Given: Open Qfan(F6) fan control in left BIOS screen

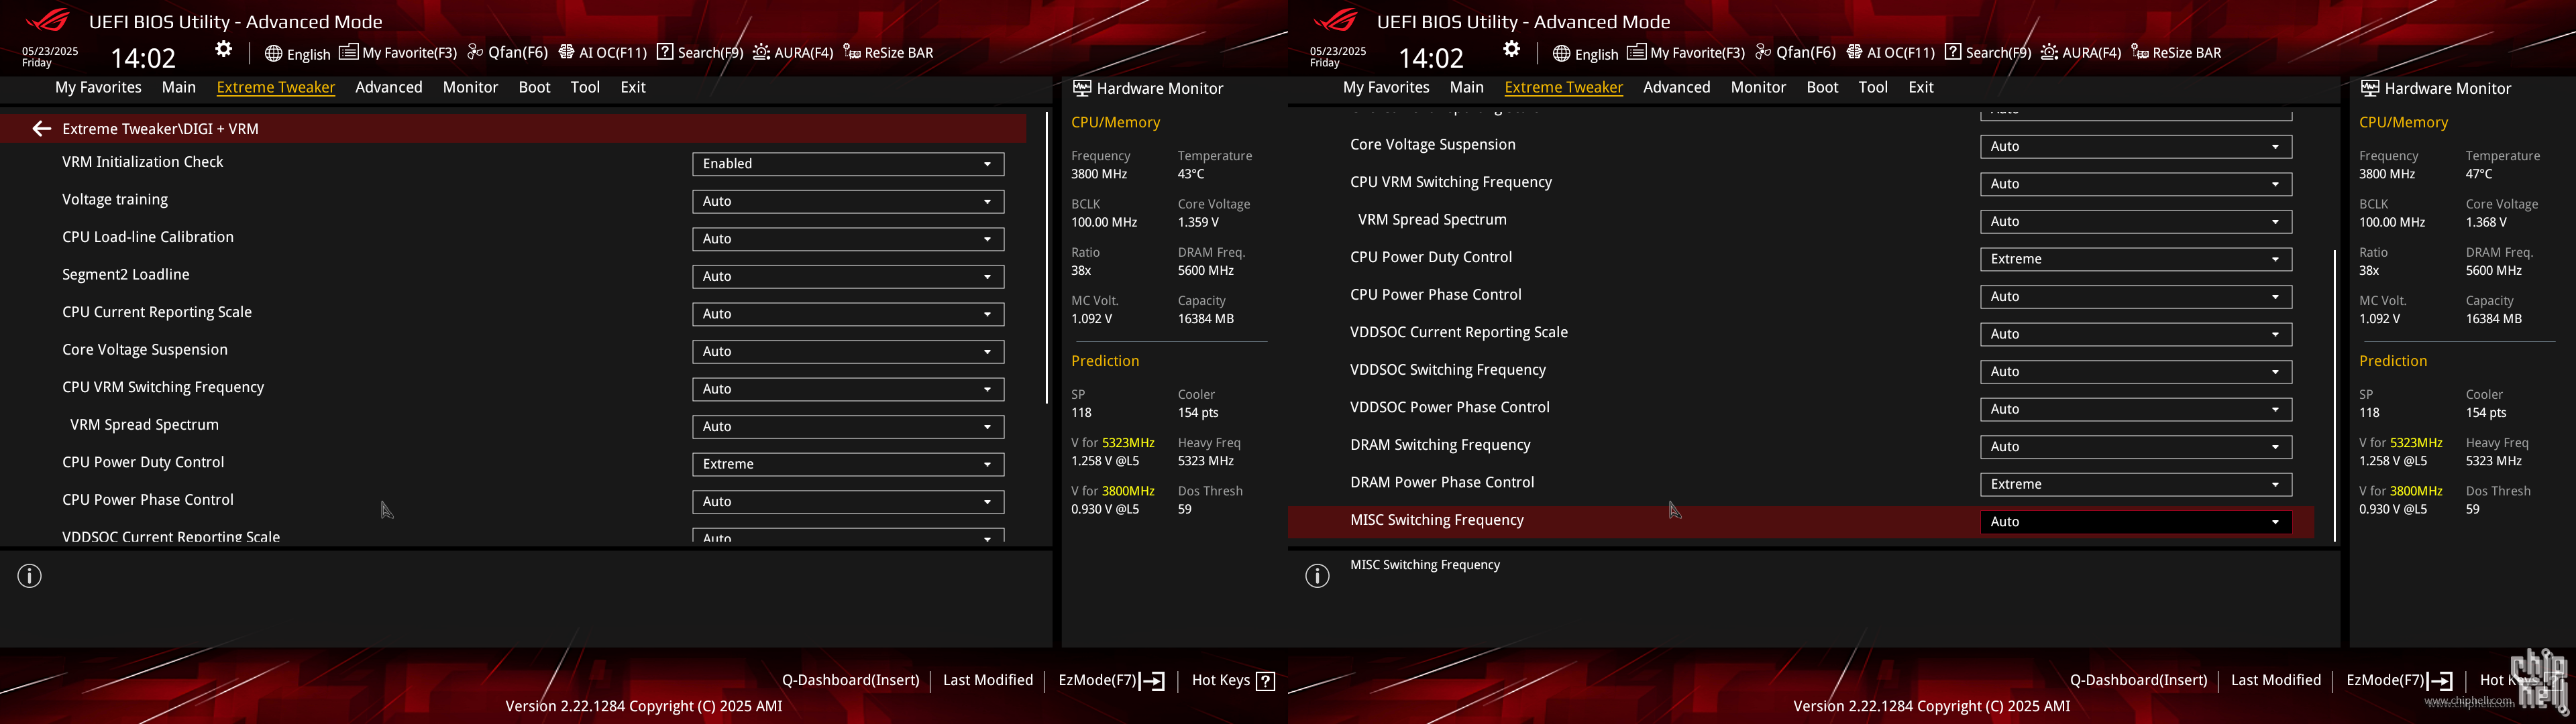Looking at the screenshot, I should coord(508,53).
